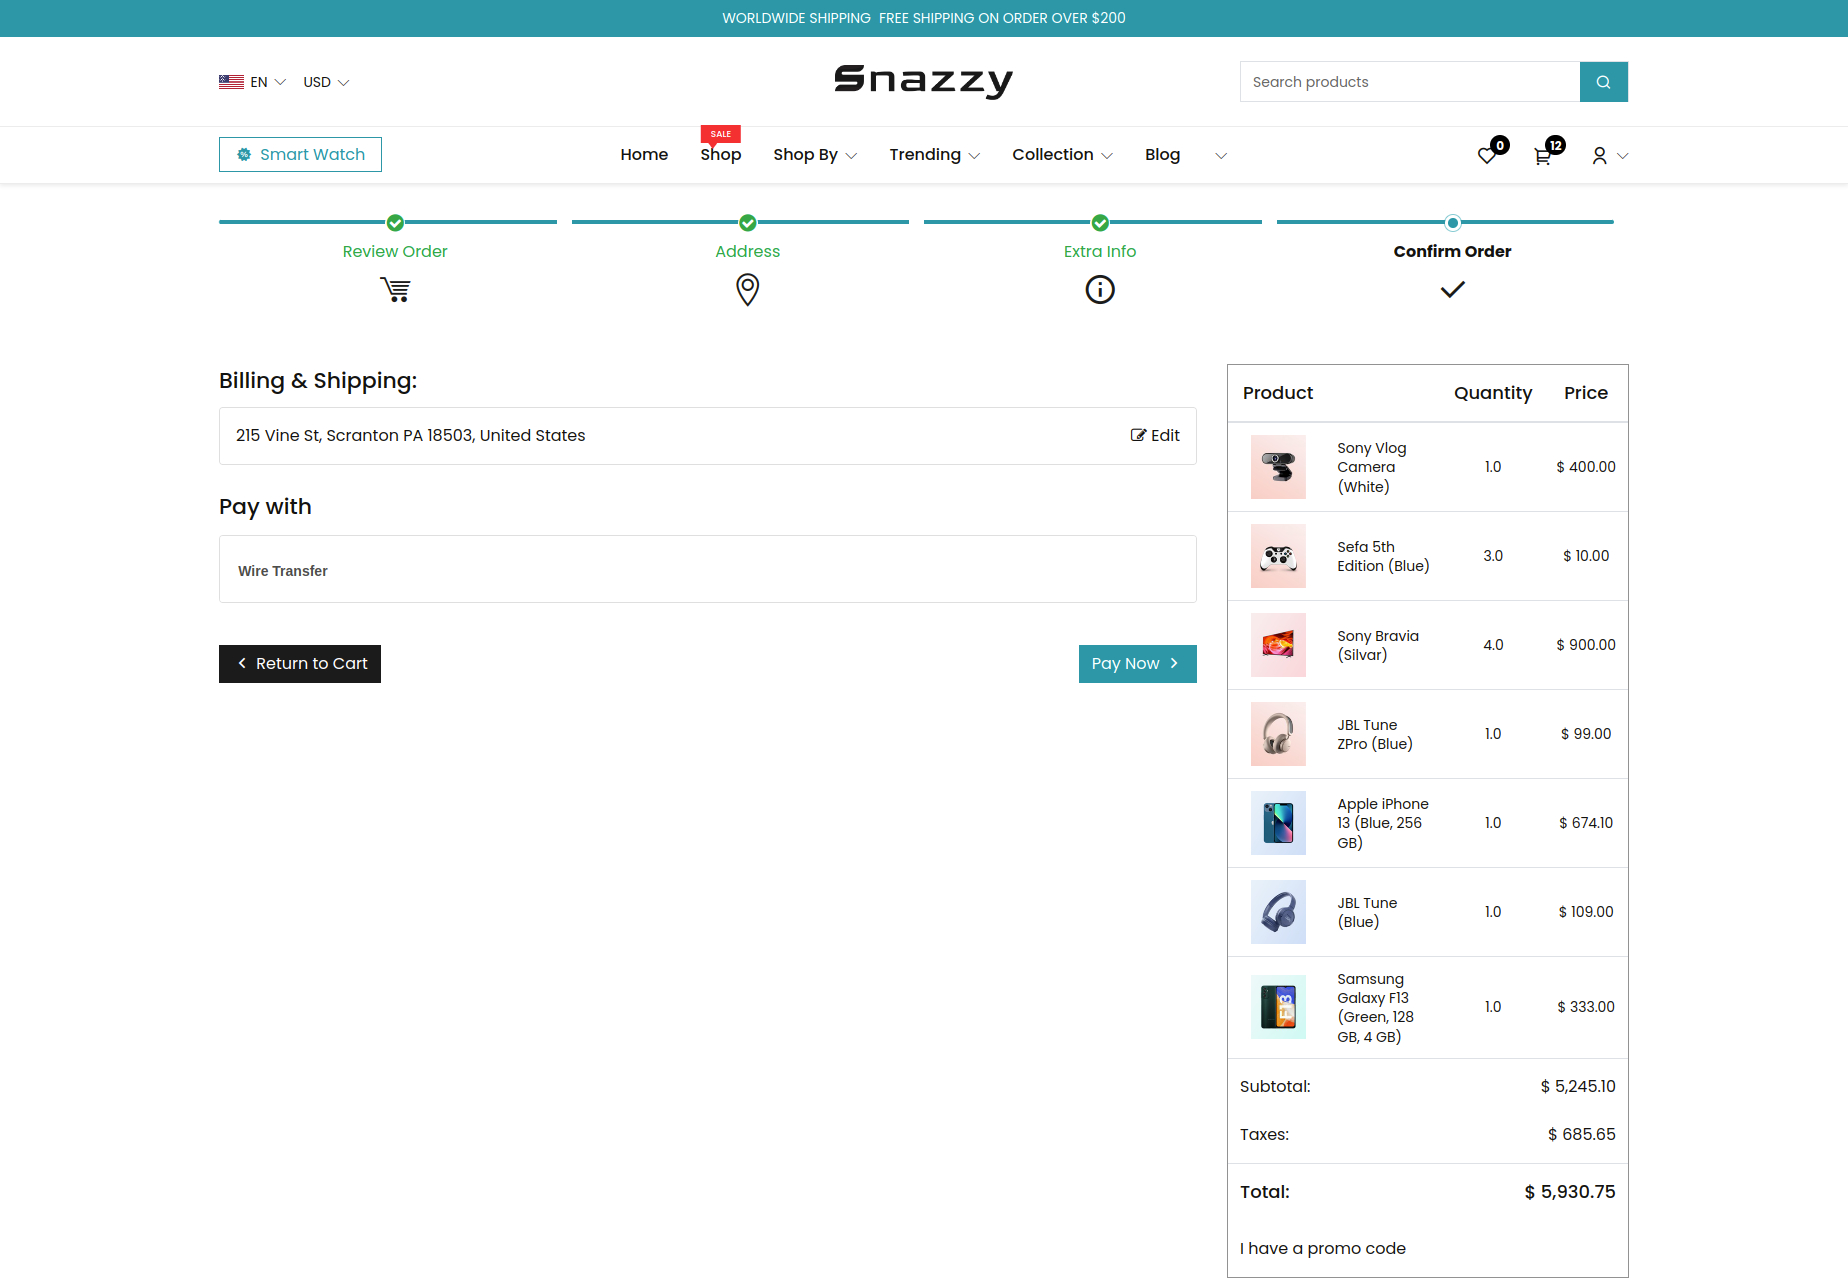The height and width of the screenshot is (1287, 1848).
Task: Click the taxes value $ 685.65
Action: (1582, 1135)
